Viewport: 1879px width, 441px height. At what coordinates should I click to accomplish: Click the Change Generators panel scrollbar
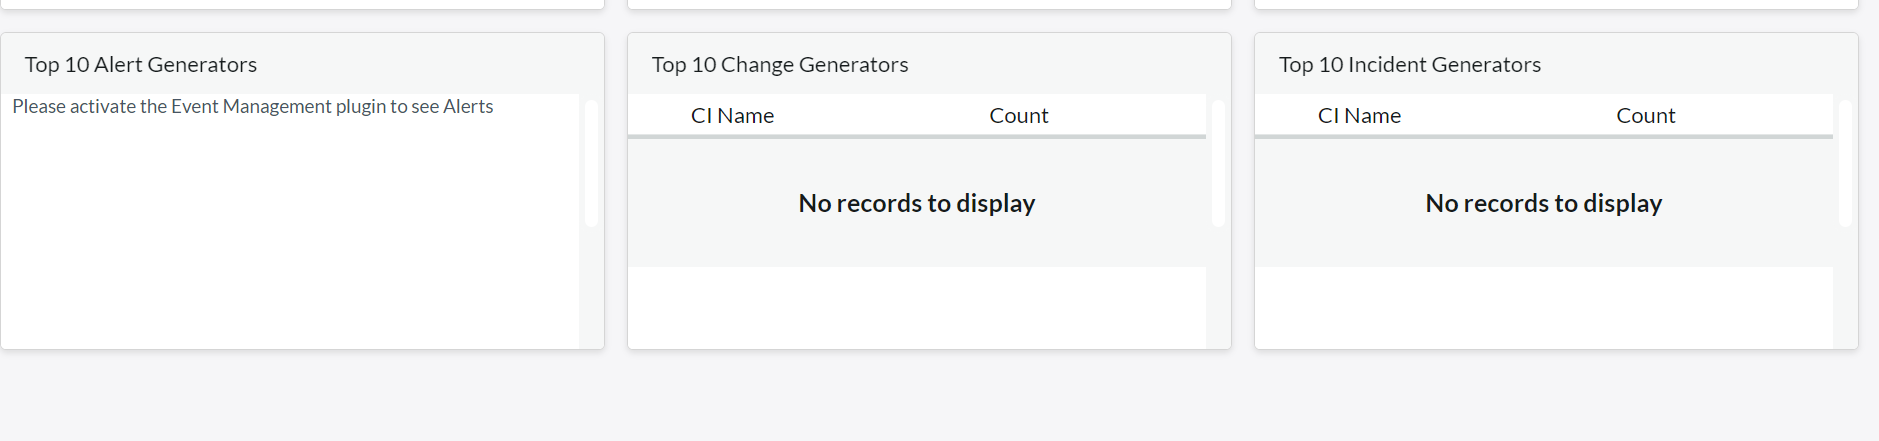[x=1218, y=163]
